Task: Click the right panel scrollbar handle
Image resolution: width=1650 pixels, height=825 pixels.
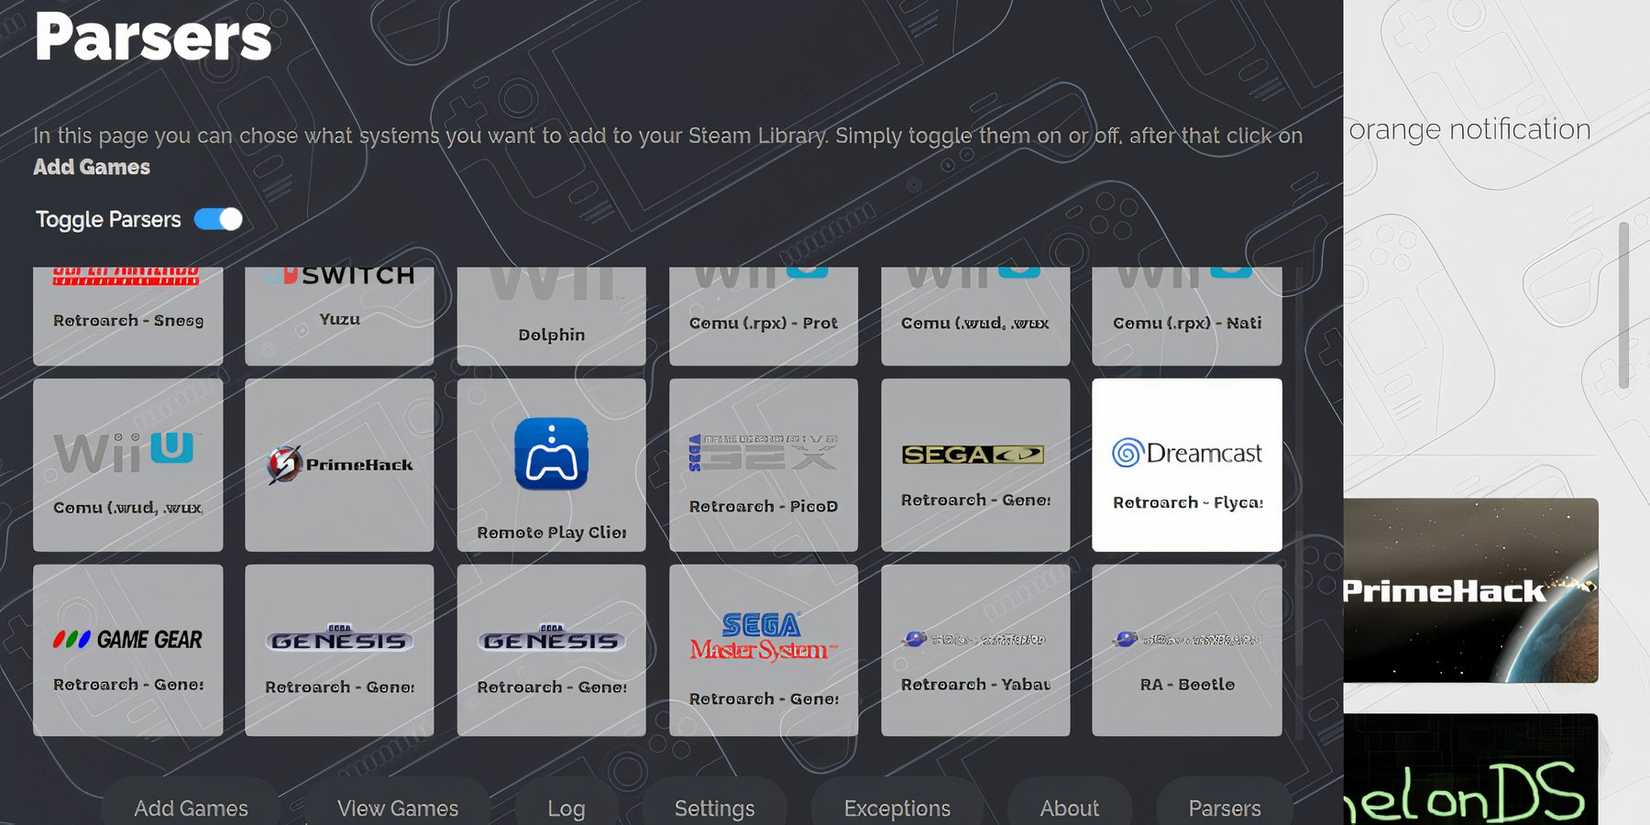Action: (x=1624, y=305)
